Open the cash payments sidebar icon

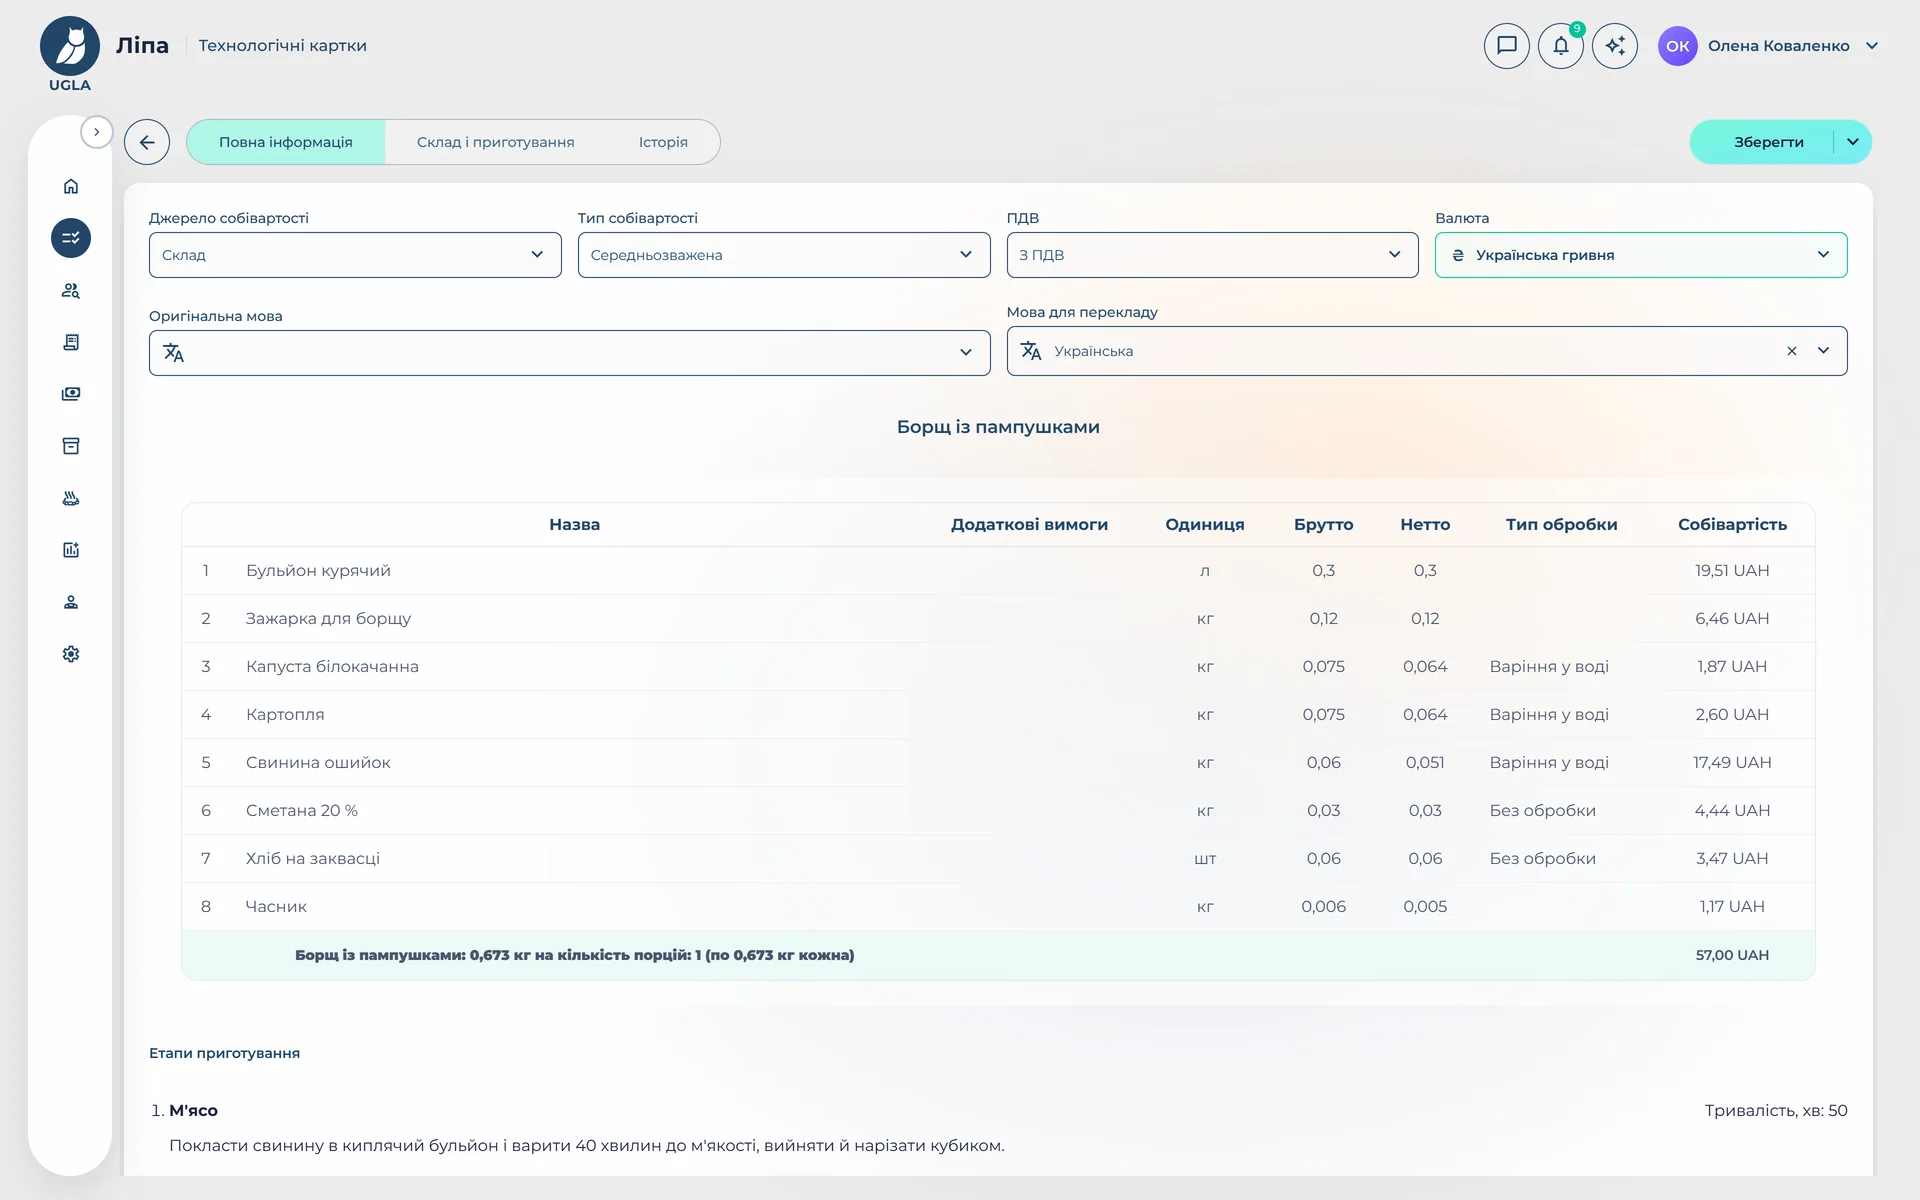point(71,394)
